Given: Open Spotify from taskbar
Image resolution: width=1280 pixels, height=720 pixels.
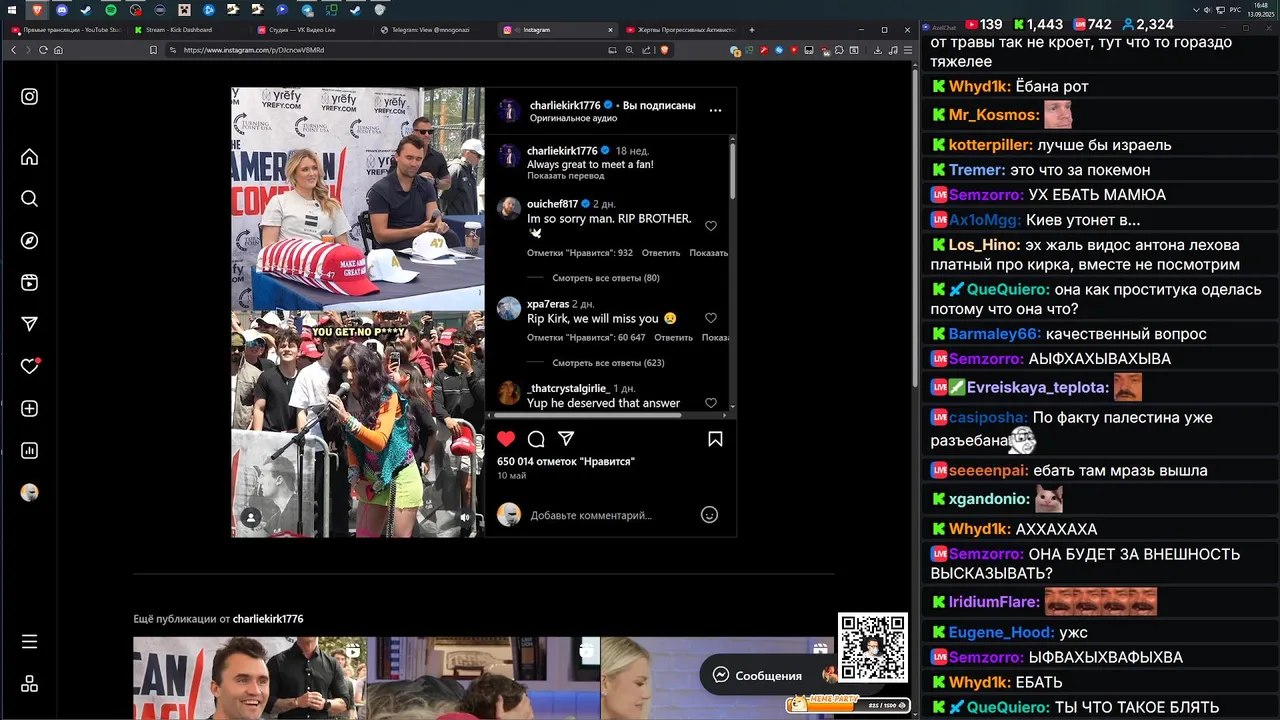Looking at the screenshot, I should (x=111, y=10).
